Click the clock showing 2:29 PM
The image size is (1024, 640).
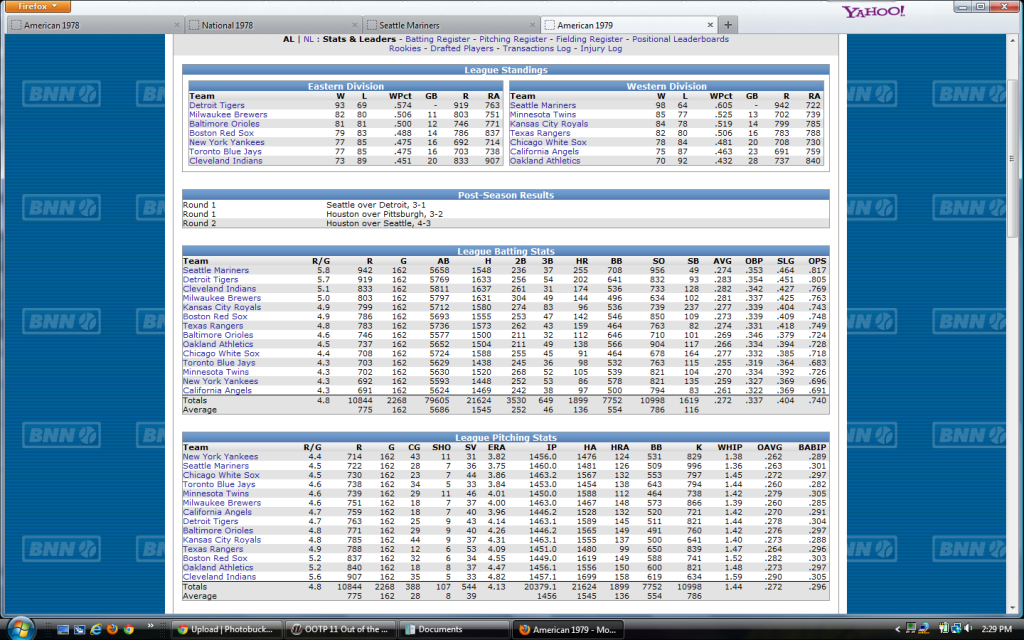click(x=997, y=629)
